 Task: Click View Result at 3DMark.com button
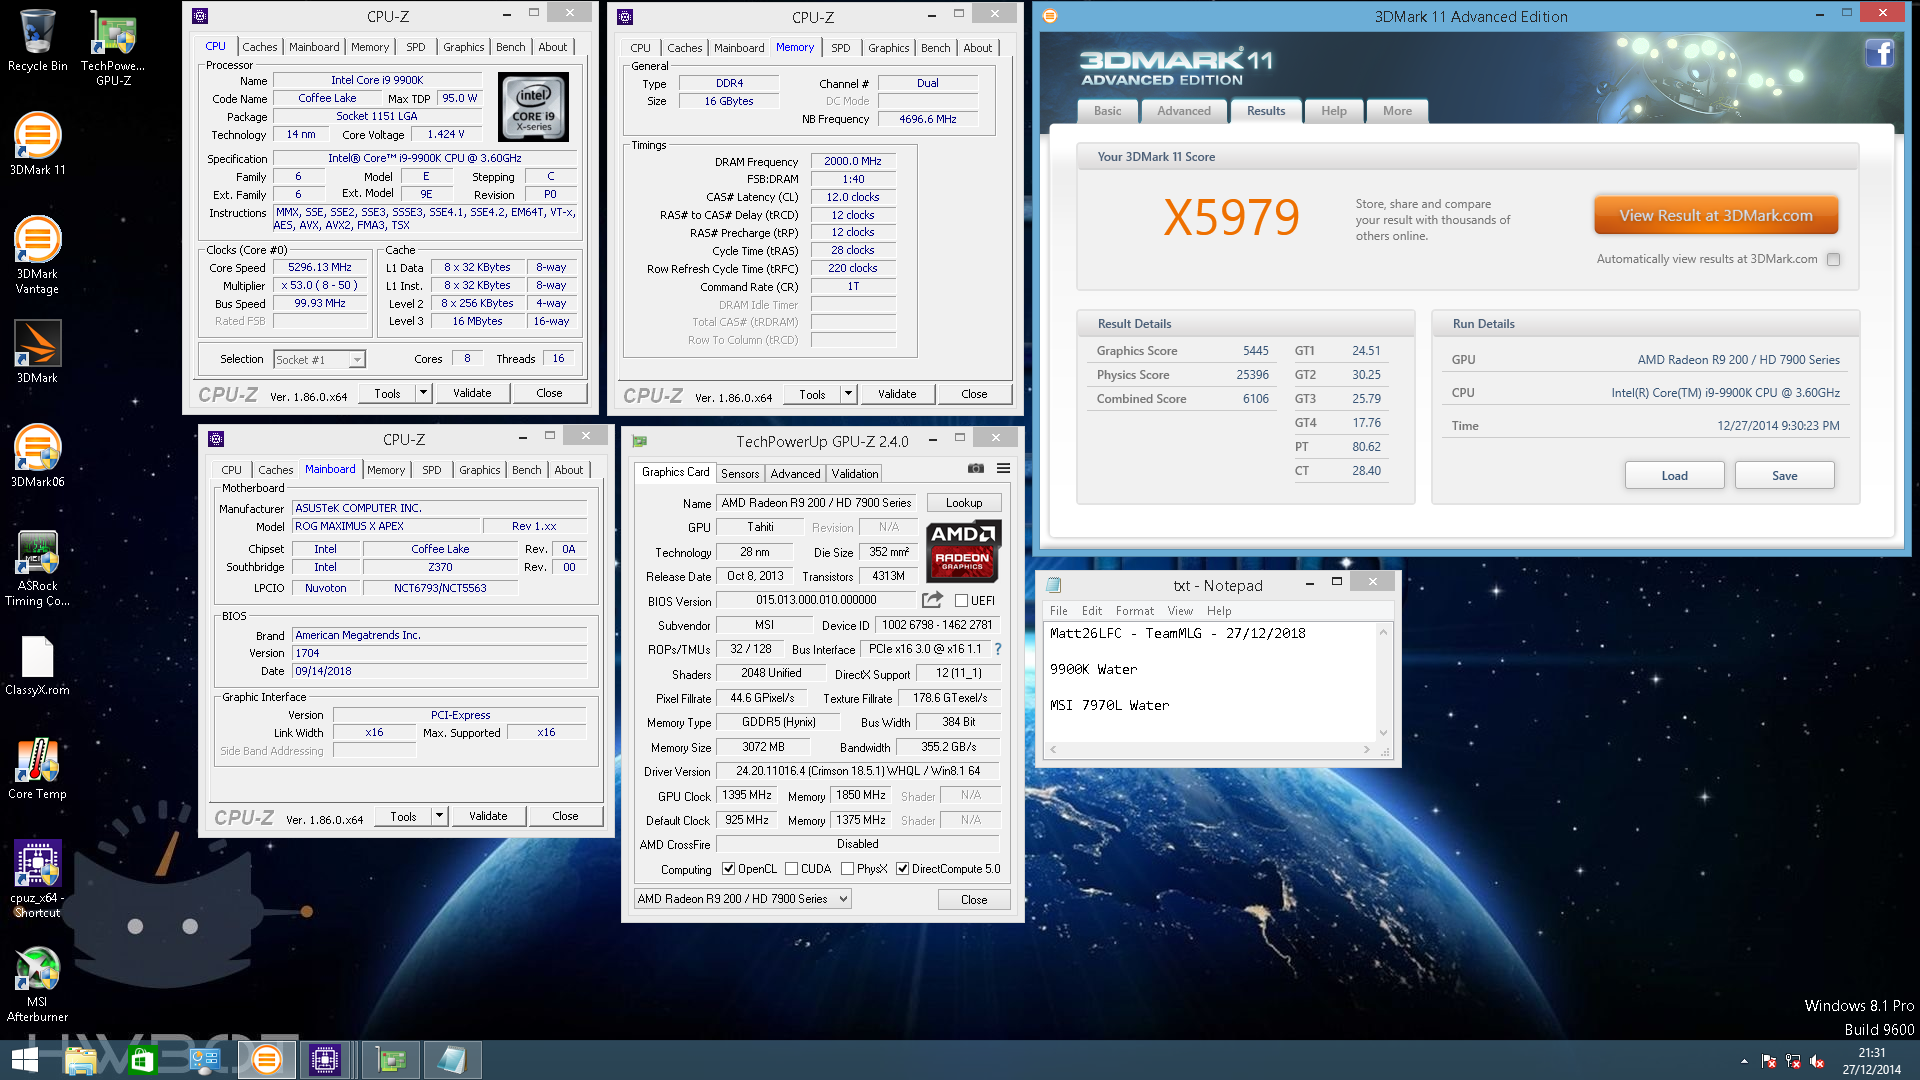[x=1716, y=215]
